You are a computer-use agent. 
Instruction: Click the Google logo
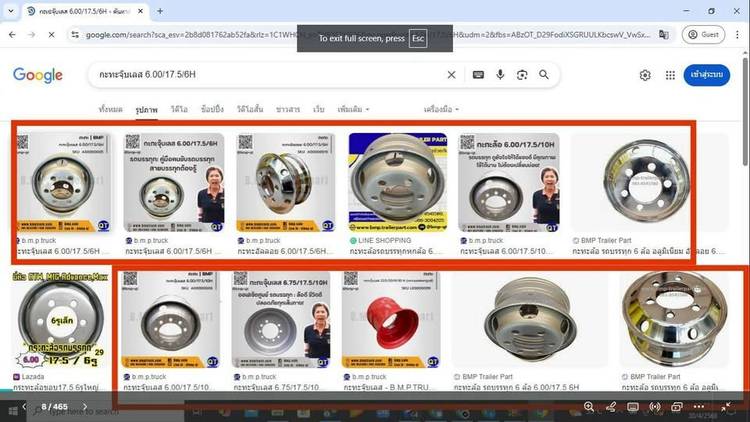pyautogui.click(x=38, y=75)
